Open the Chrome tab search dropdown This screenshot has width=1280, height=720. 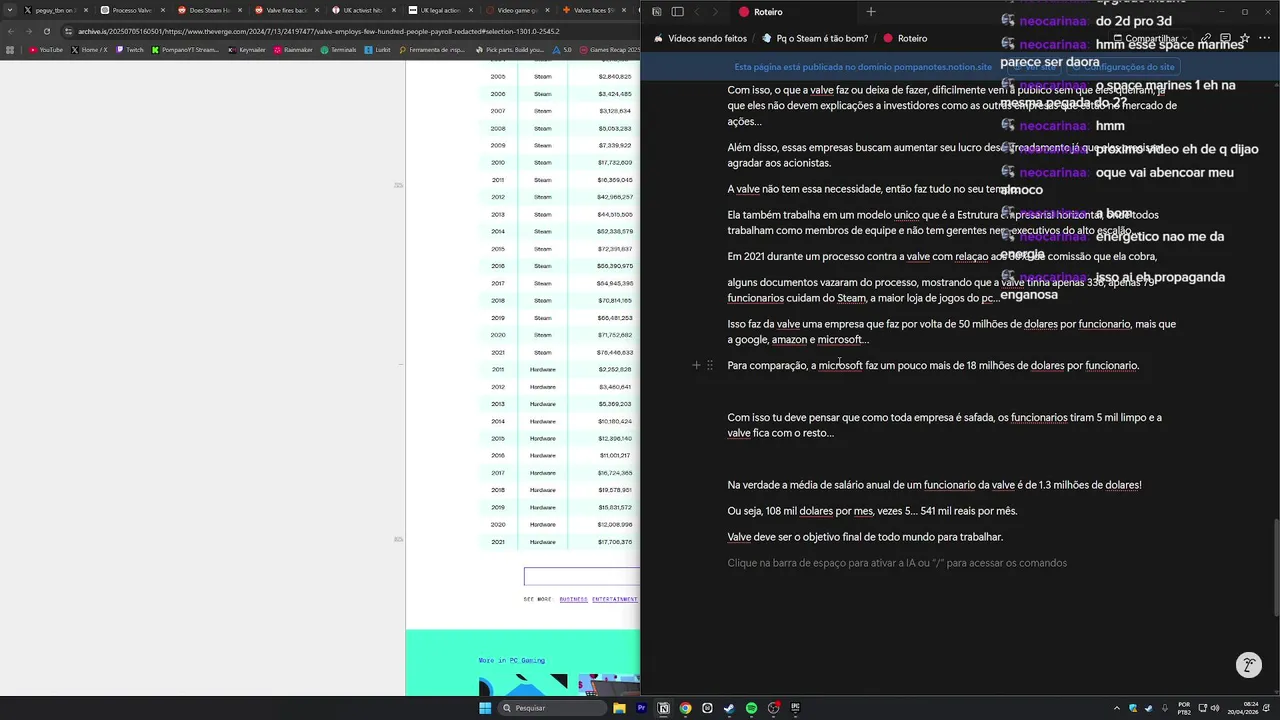10,10
